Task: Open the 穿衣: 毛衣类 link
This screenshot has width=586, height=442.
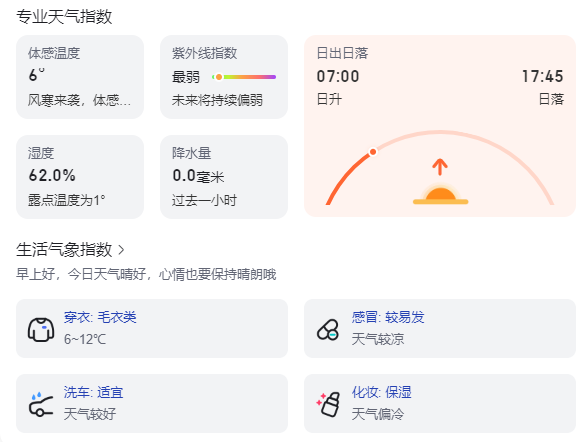Action: [x=100, y=317]
